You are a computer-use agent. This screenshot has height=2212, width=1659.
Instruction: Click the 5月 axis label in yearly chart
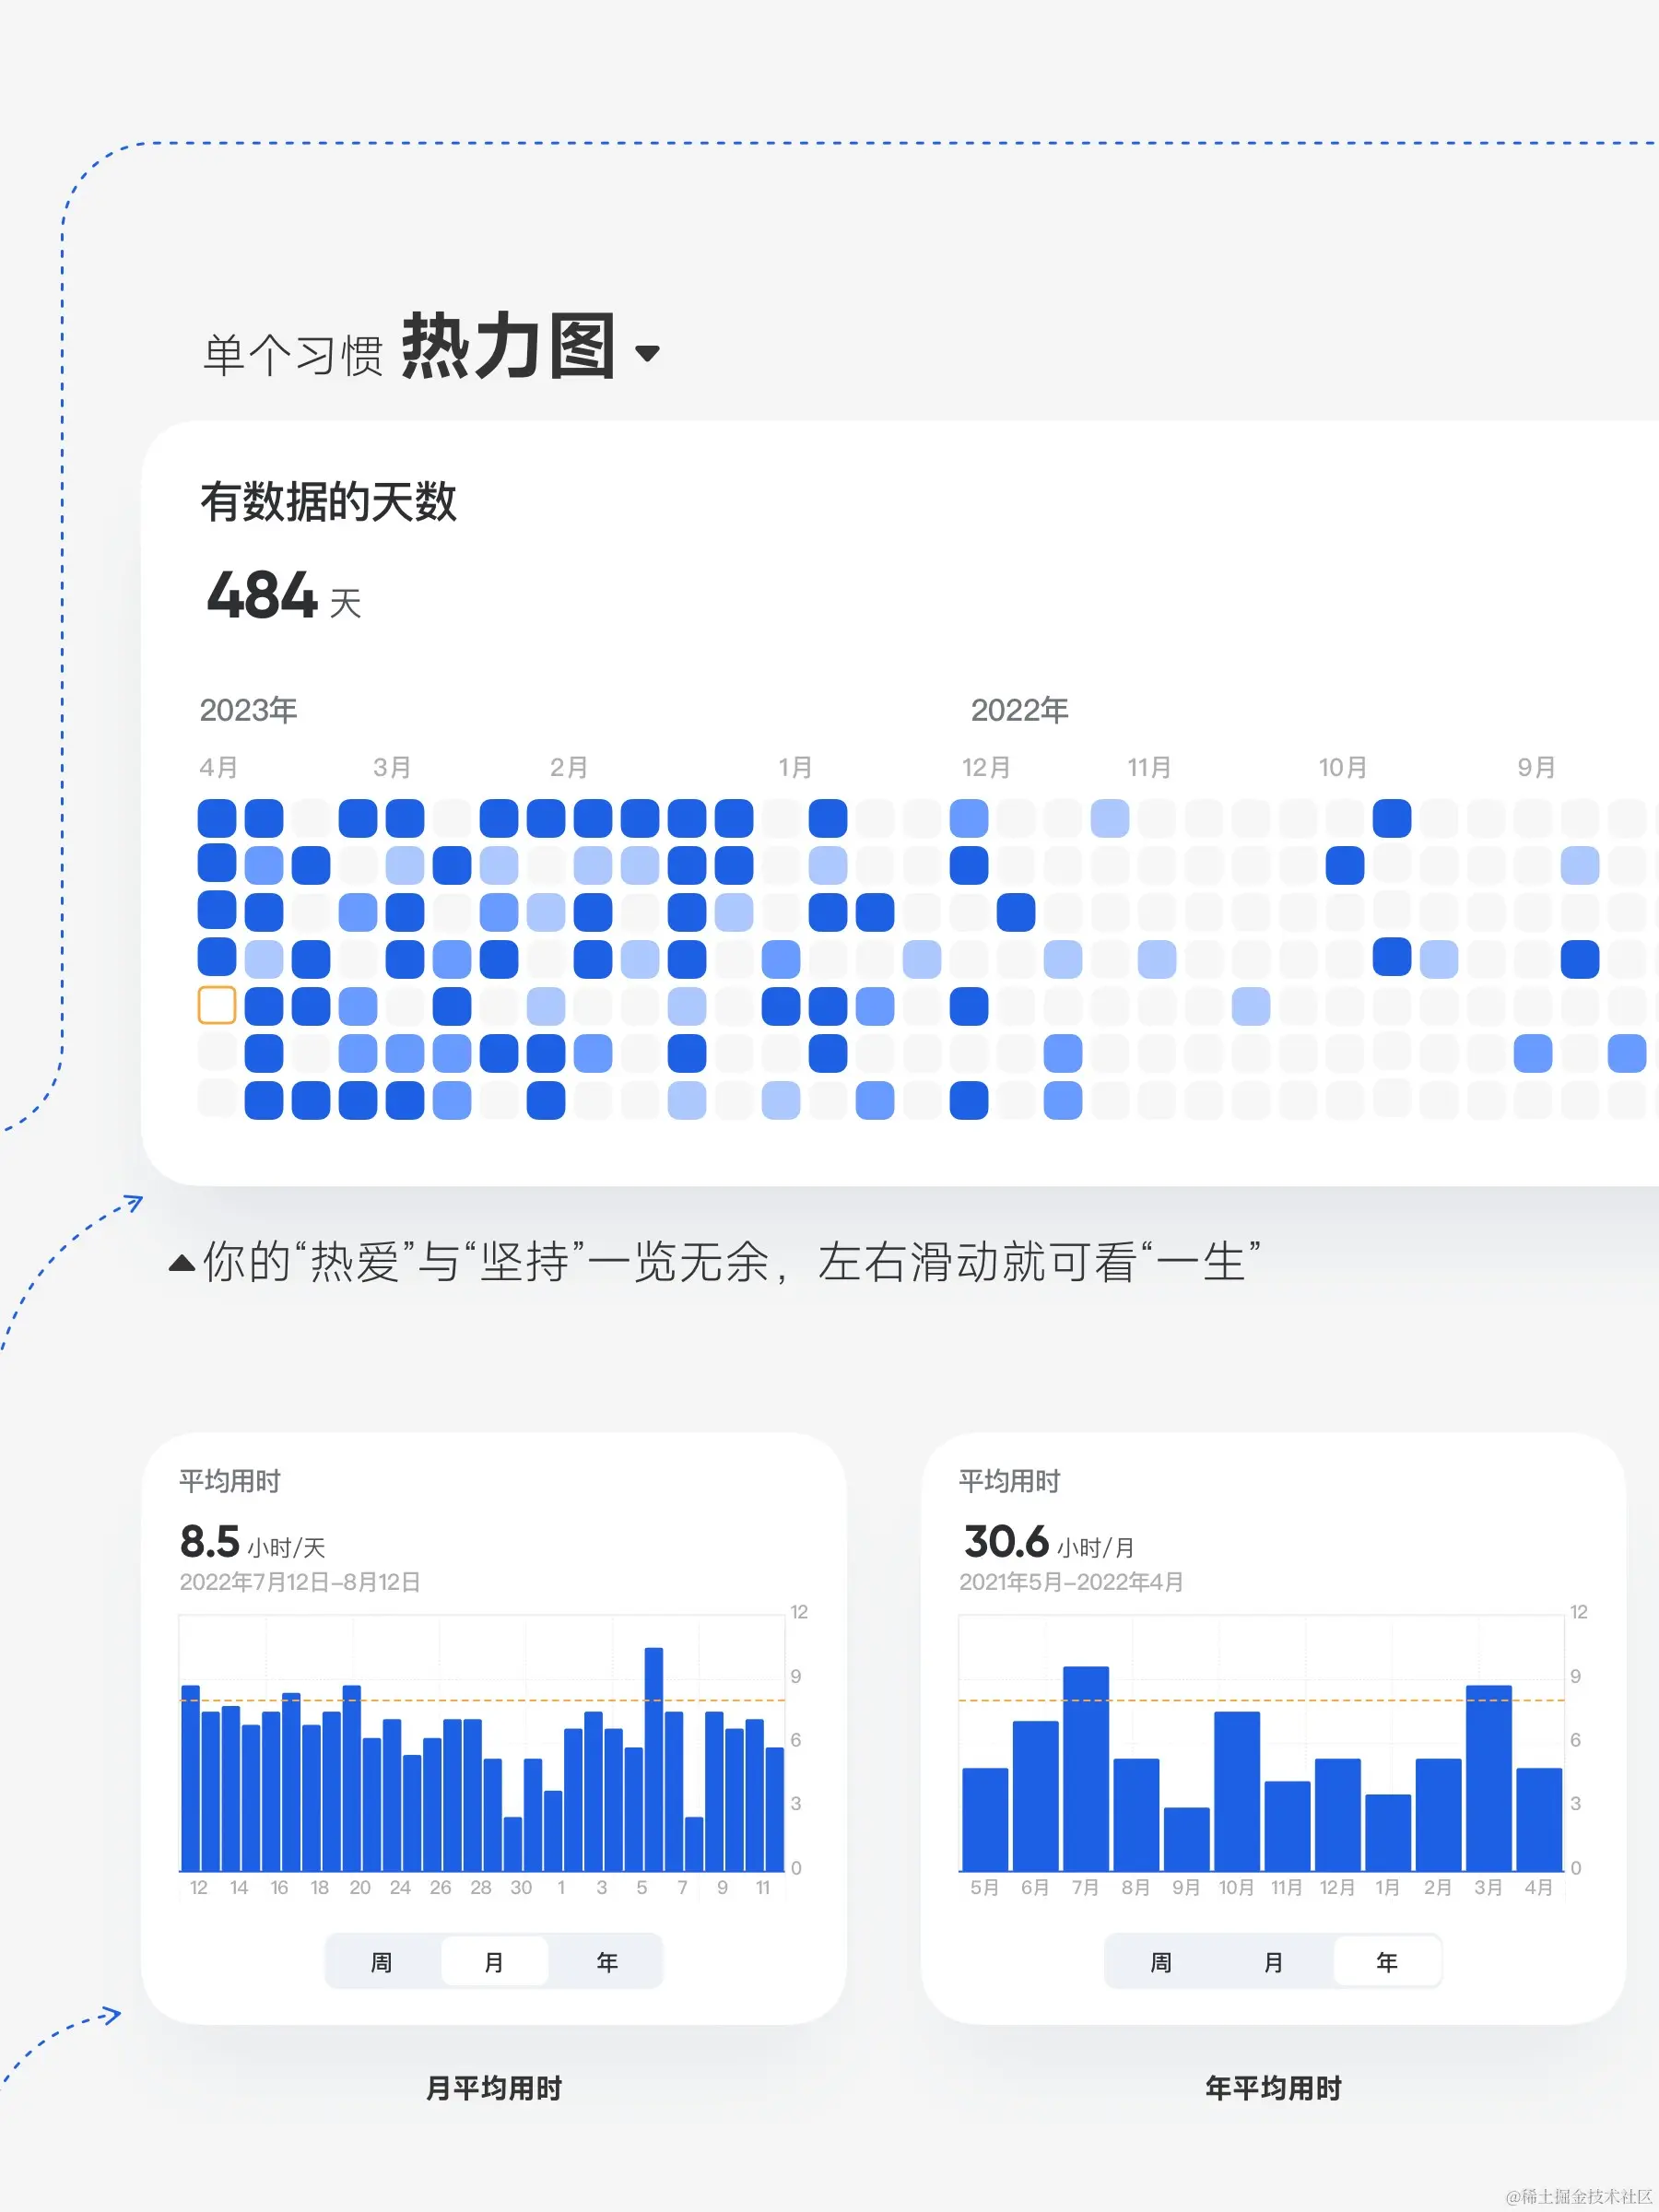click(x=984, y=1887)
